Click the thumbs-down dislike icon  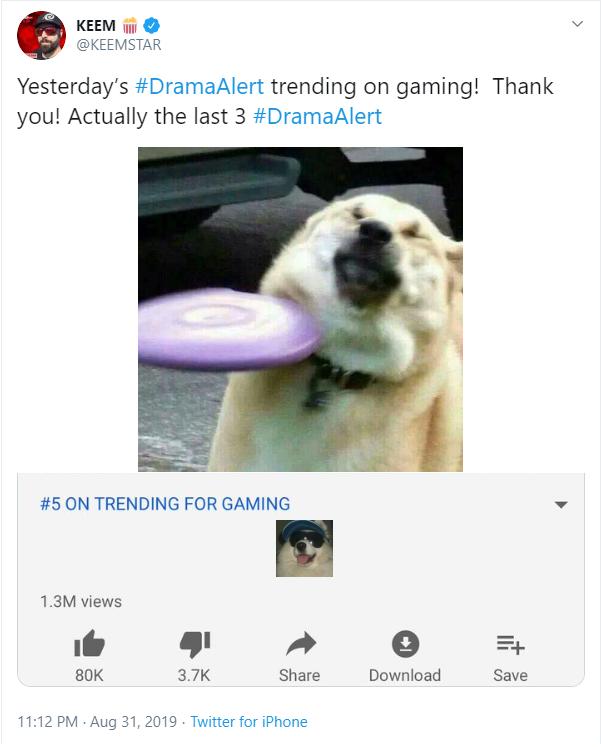tap(194, 645)
